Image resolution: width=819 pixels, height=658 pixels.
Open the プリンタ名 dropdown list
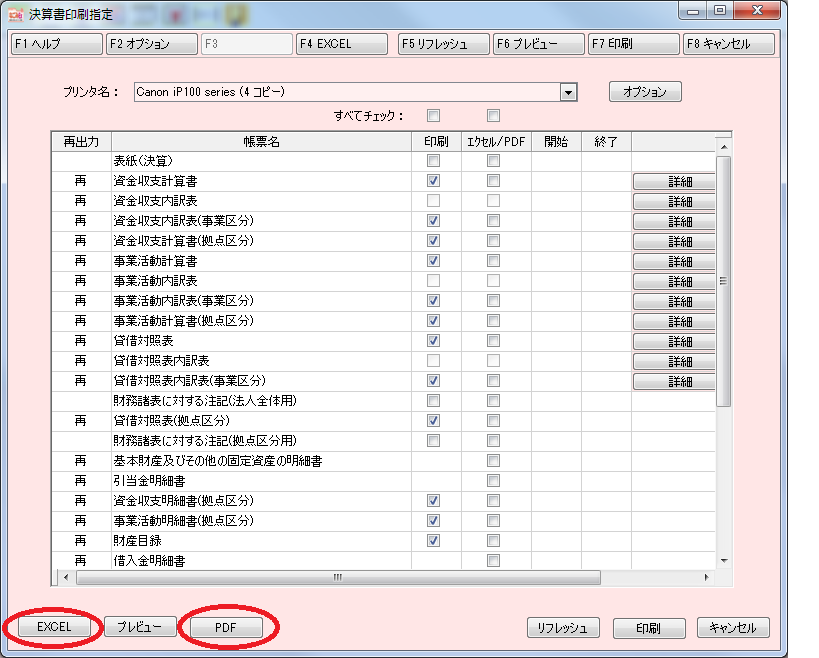coord(568,92)
